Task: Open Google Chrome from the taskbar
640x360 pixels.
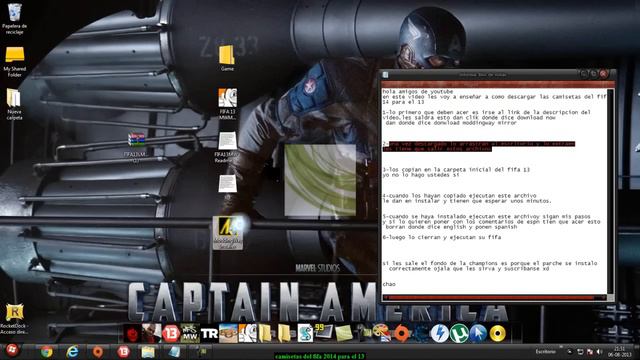Action: pyautogui.click(x=47, y=351)
